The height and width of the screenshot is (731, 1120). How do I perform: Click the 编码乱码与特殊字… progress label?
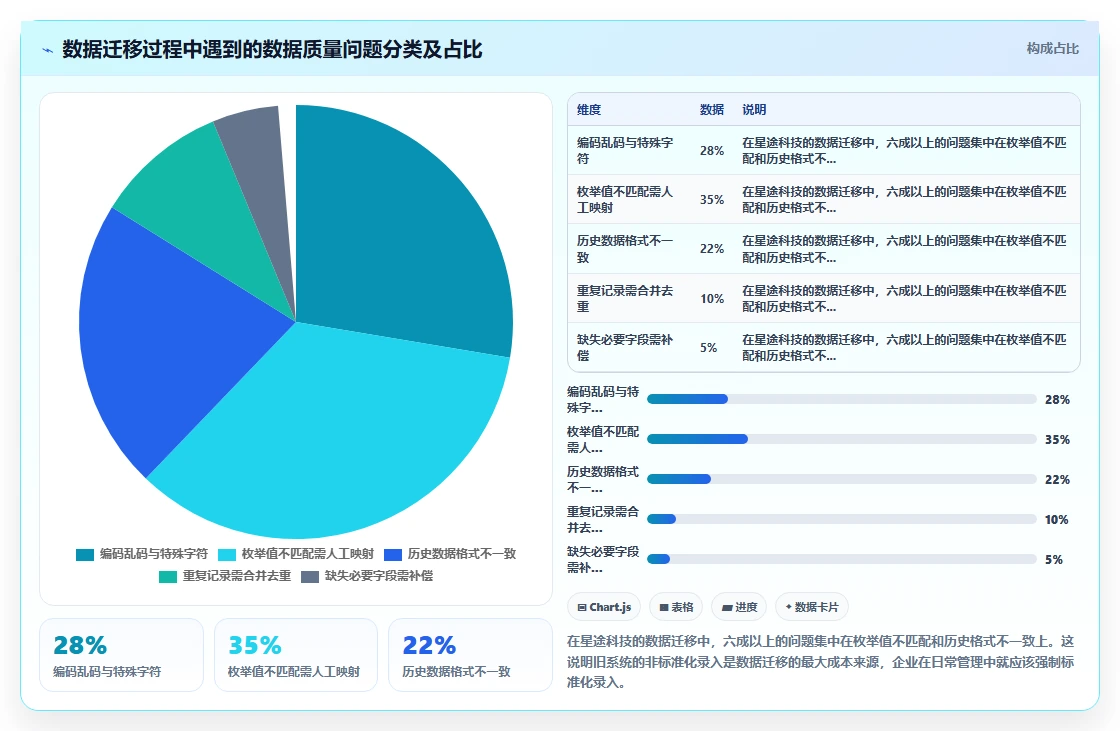click(x=604, y=399)
